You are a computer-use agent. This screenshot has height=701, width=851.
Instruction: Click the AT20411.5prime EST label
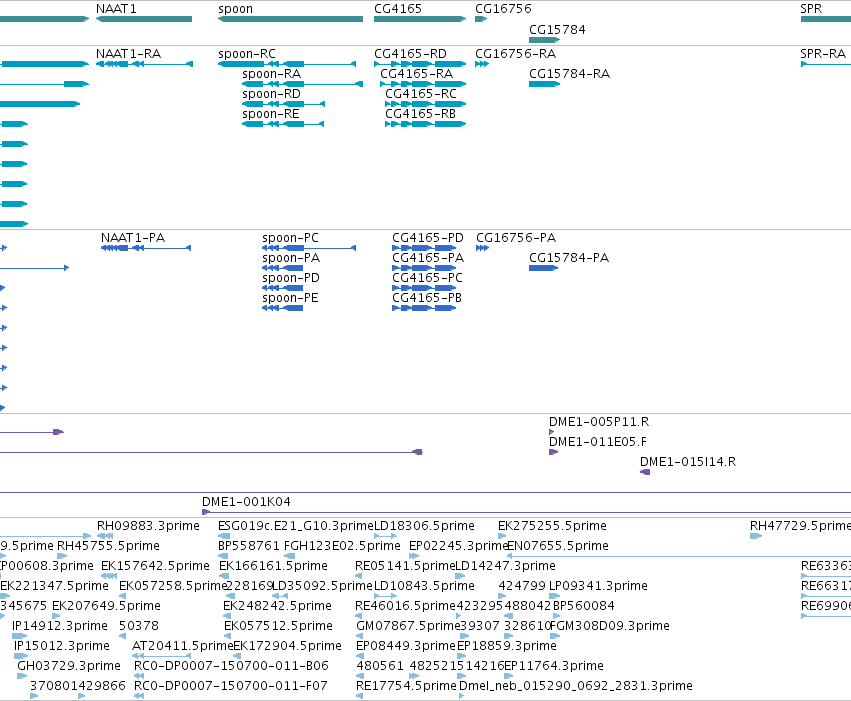(182, 646)
